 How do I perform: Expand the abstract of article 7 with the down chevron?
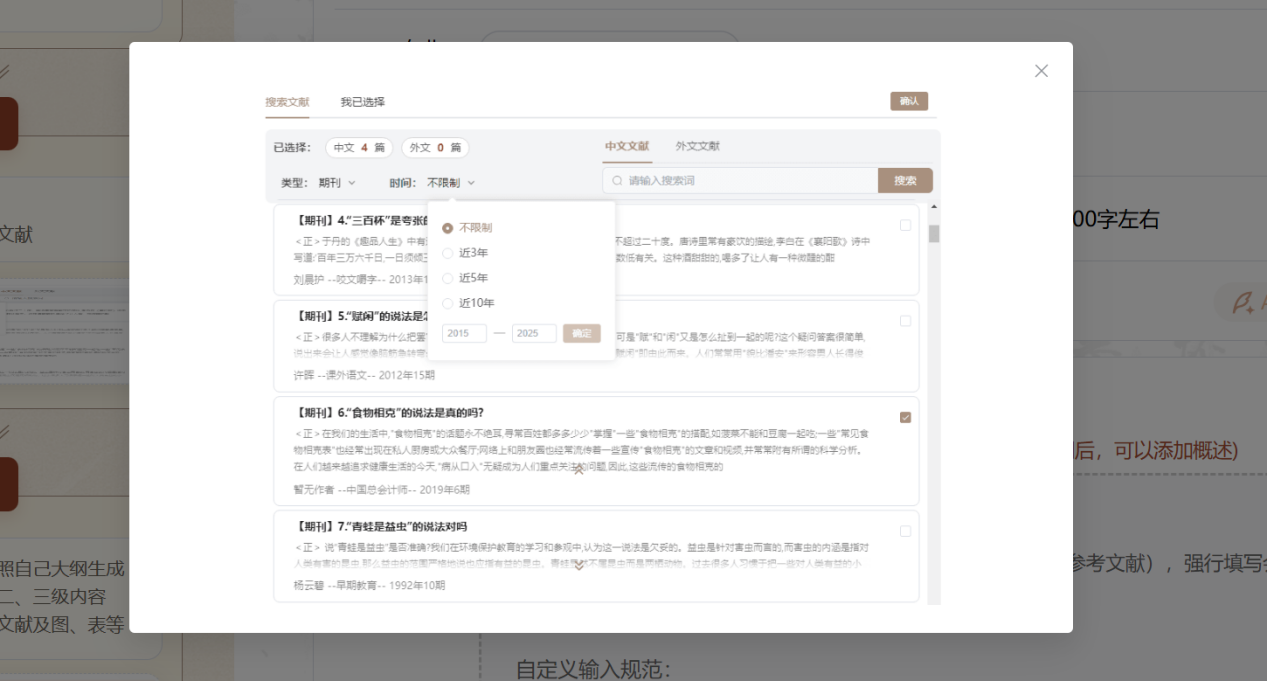coord(578,566)
